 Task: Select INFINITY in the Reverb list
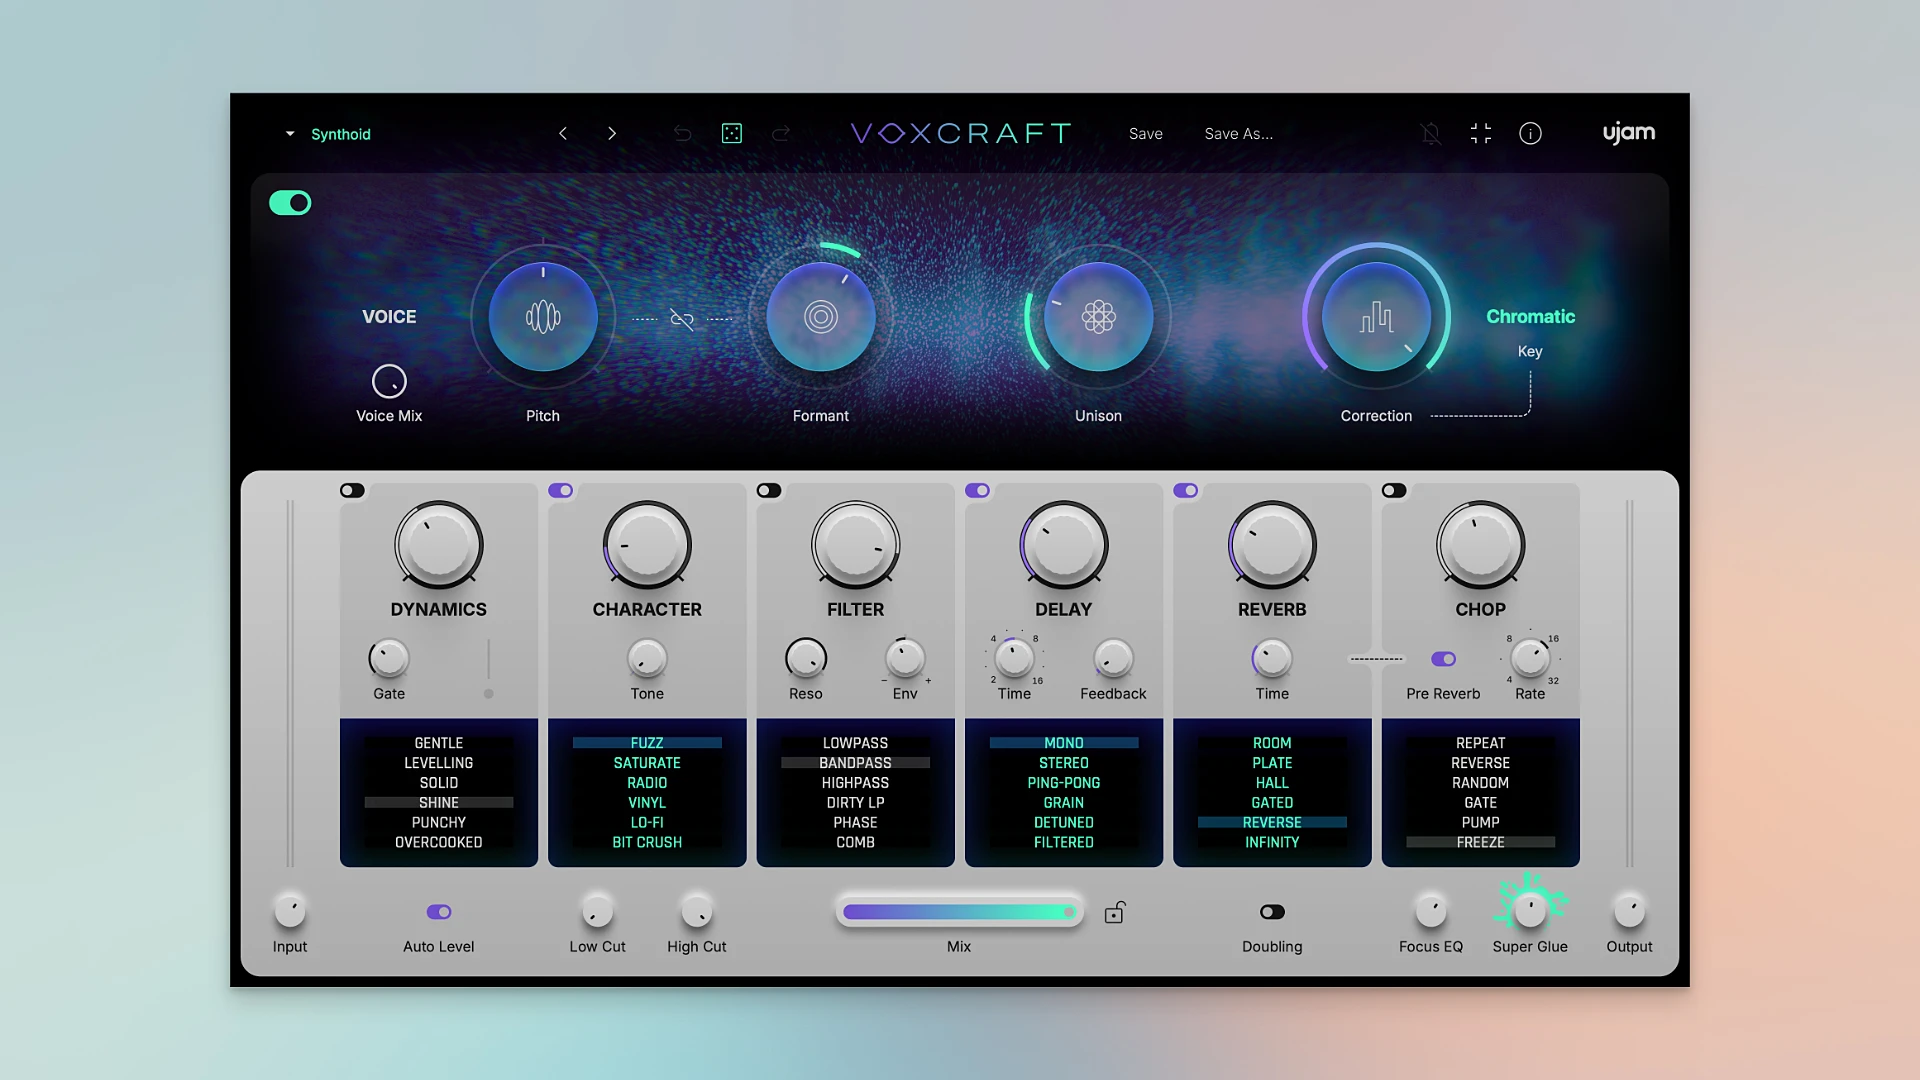(x=1271, y=842)
